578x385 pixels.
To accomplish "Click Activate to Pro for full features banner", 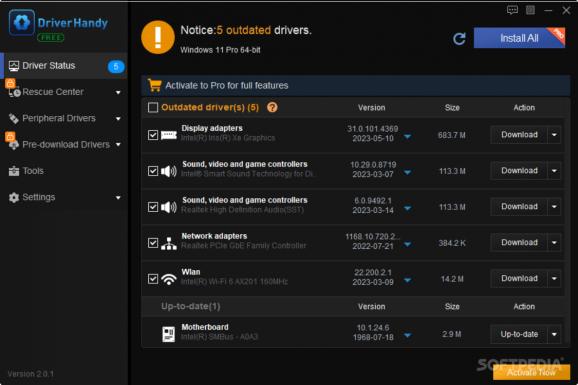I will click(356, 86).
